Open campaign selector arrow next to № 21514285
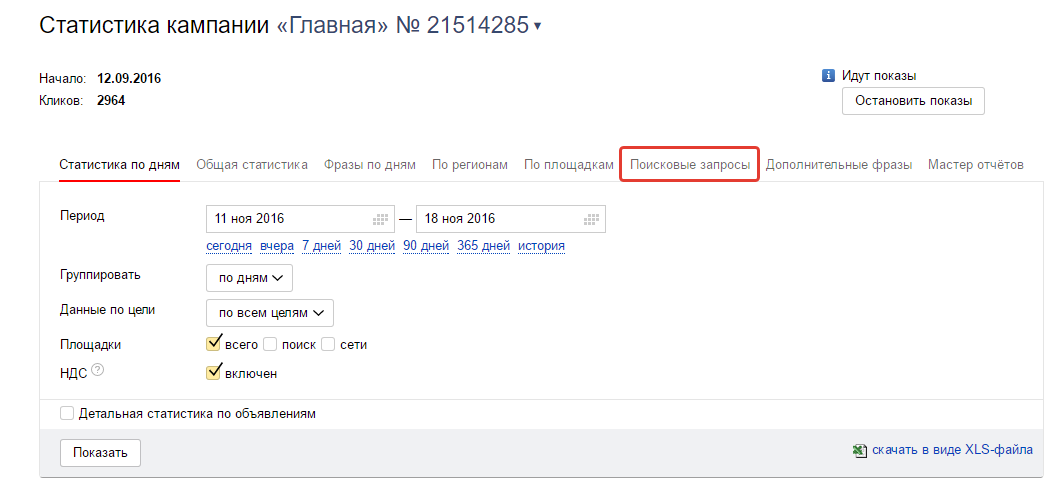1052x498 pixels. point(537,27)
